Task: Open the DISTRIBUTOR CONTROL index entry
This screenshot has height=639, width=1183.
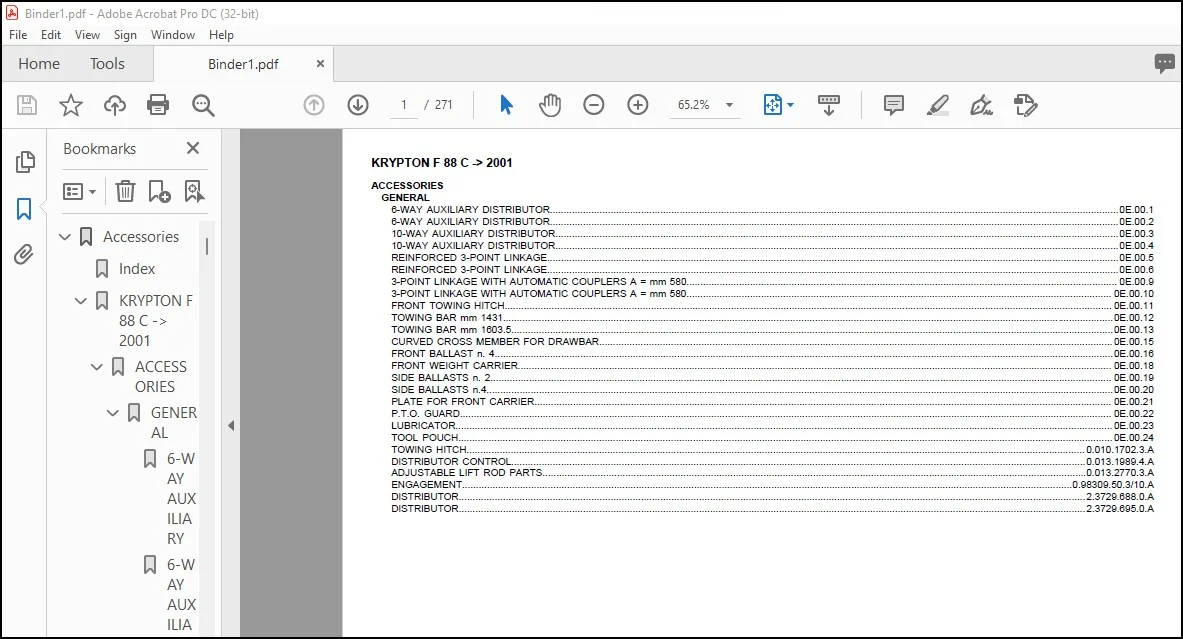Action: pos(772,461)
